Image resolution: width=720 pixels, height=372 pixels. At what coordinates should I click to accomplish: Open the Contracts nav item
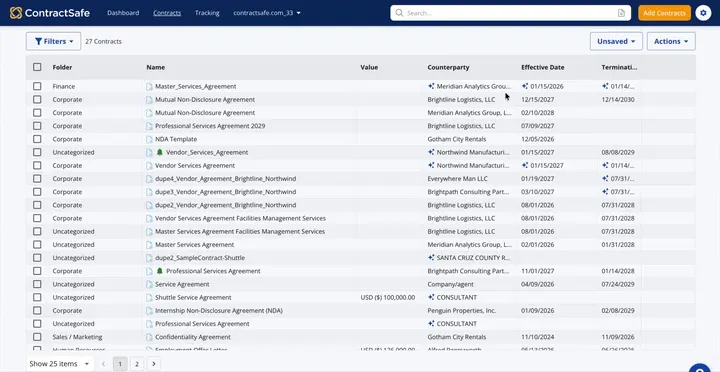point(167,13)
